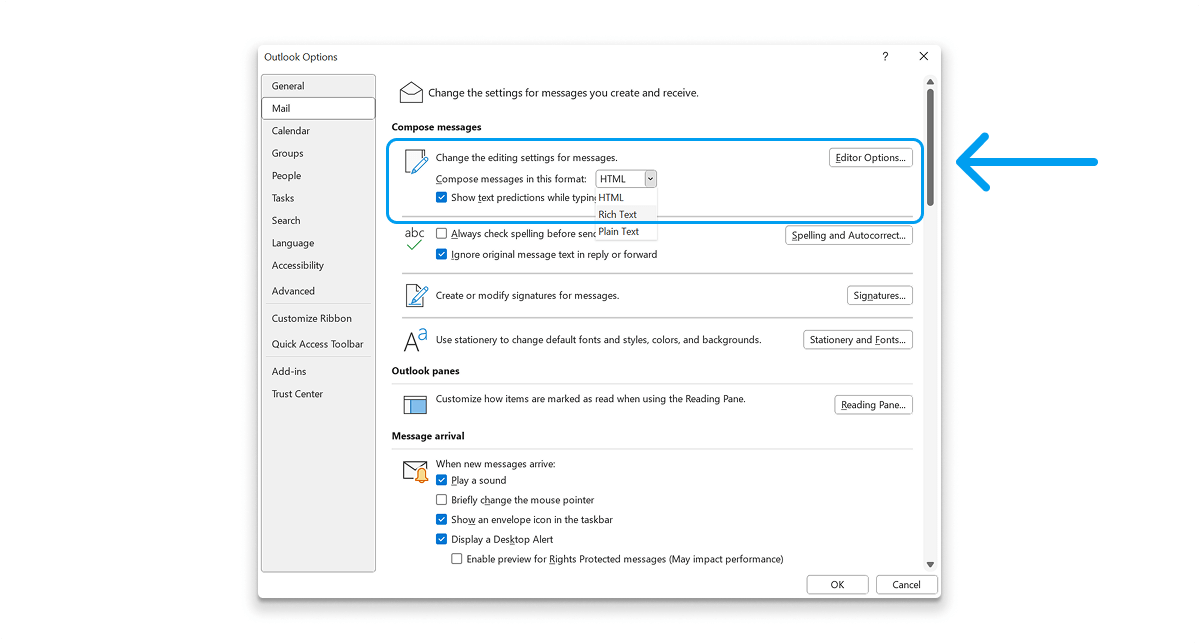Click the stationery Aa fonts icon
Screen dimensions: 1200x644
[x=414, y=340]
